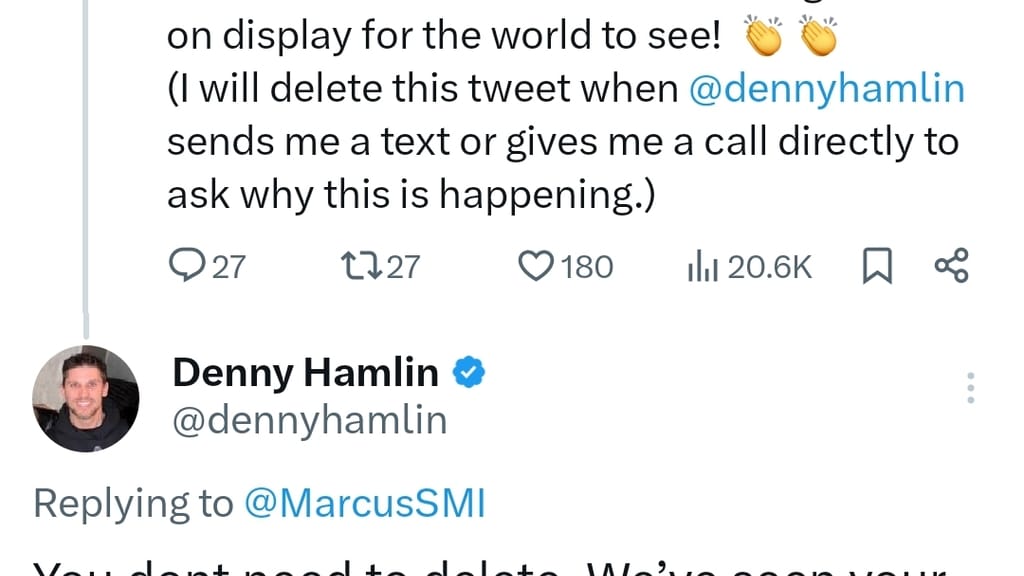Like the tweet with the heart icon
Image resolution: width=1024 pixels, height=576 pixels.
536,266
